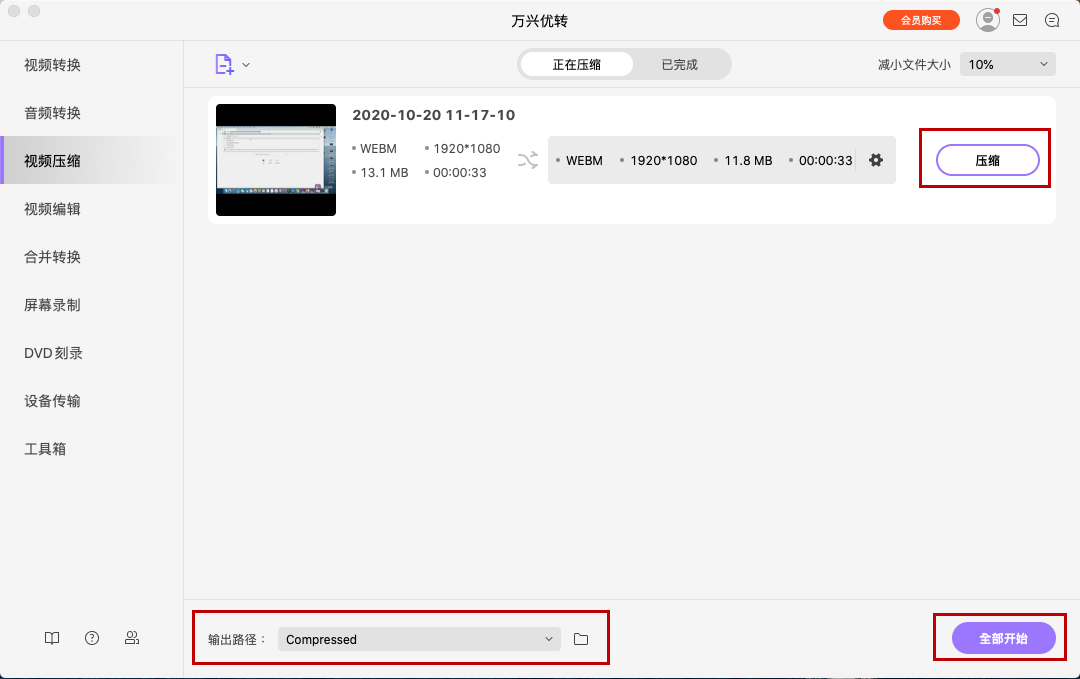Select the 正在压缩 tab
Image resolution: width=1080 pixels, height=679 pixels.
(576, 63)
